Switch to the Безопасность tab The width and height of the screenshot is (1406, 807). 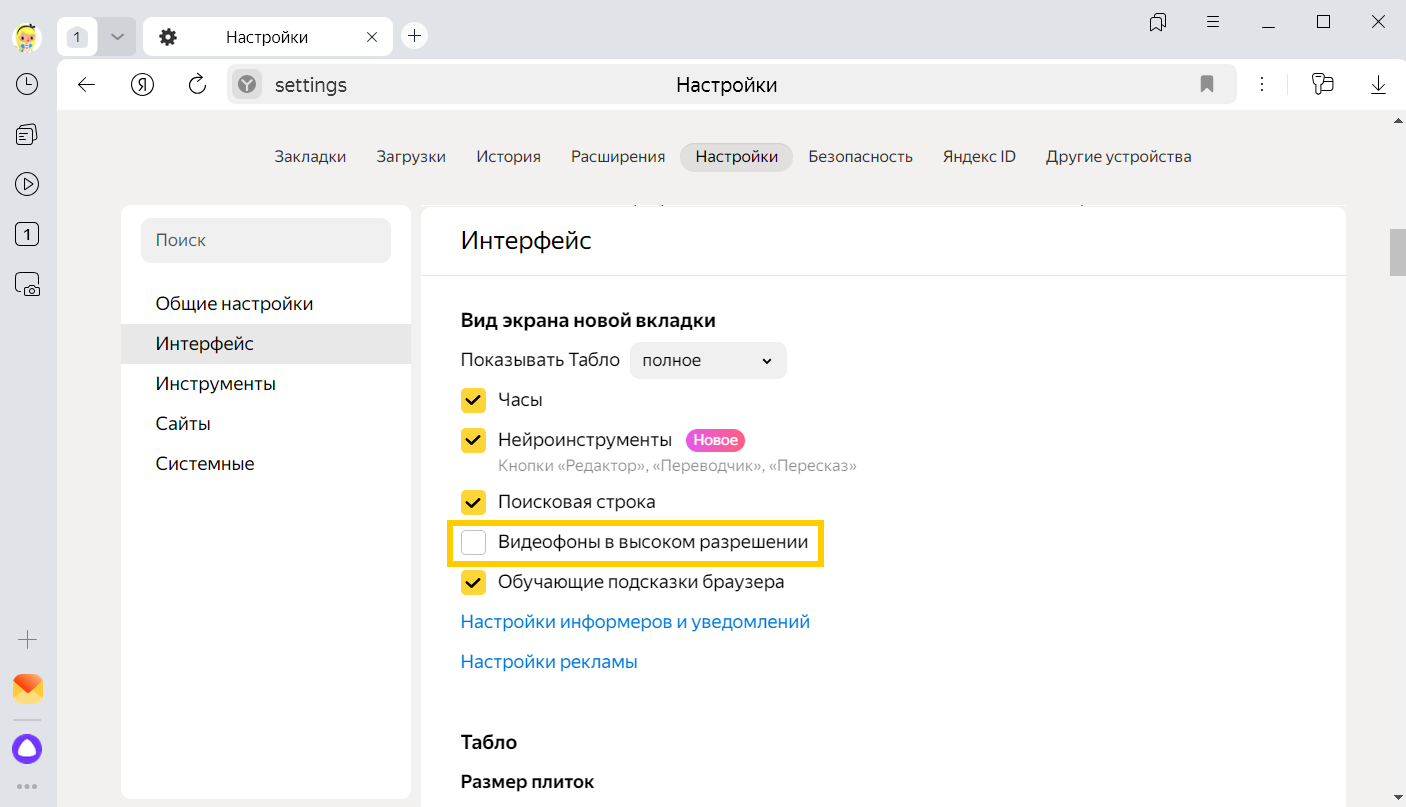860,156
